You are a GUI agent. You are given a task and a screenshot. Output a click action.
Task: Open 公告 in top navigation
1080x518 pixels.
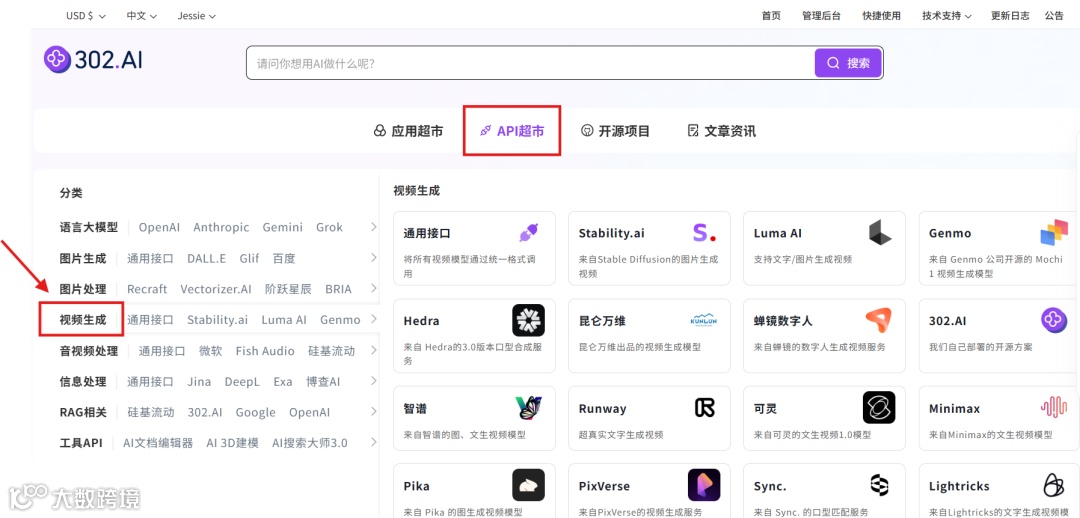click(1054, 16)
